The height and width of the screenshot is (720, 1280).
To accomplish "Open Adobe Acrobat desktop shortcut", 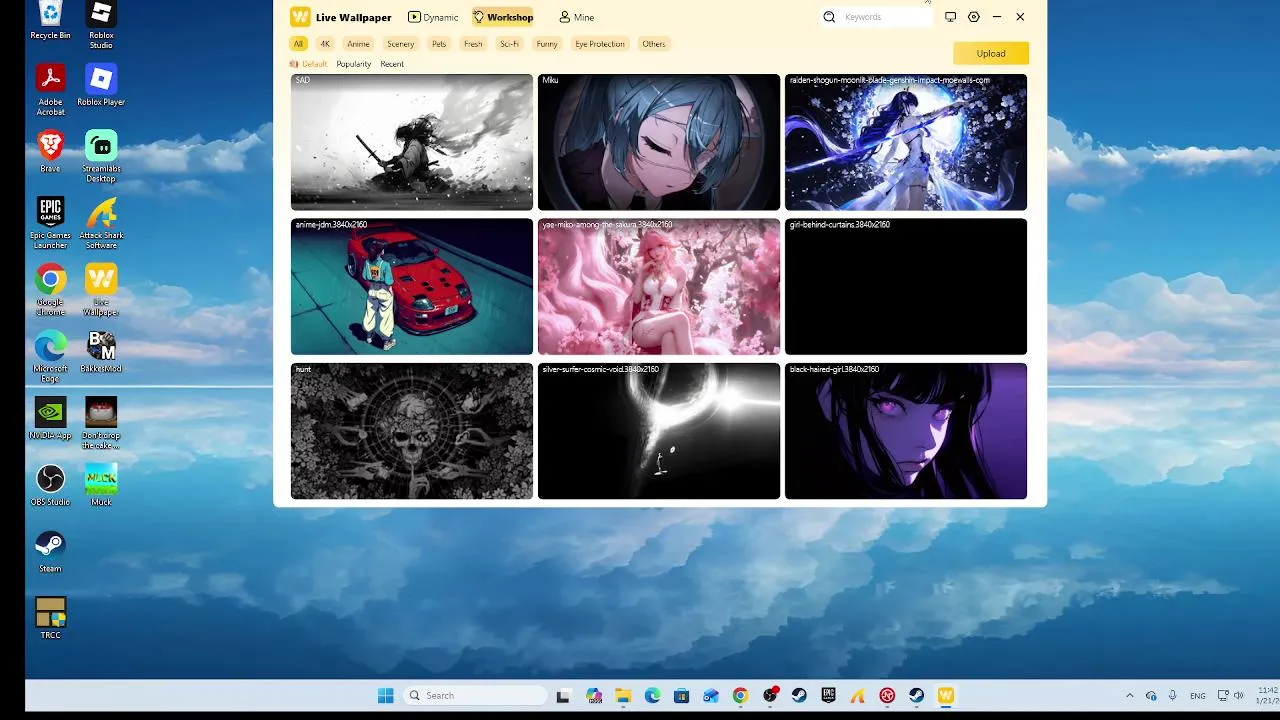I will pos(50,89).
